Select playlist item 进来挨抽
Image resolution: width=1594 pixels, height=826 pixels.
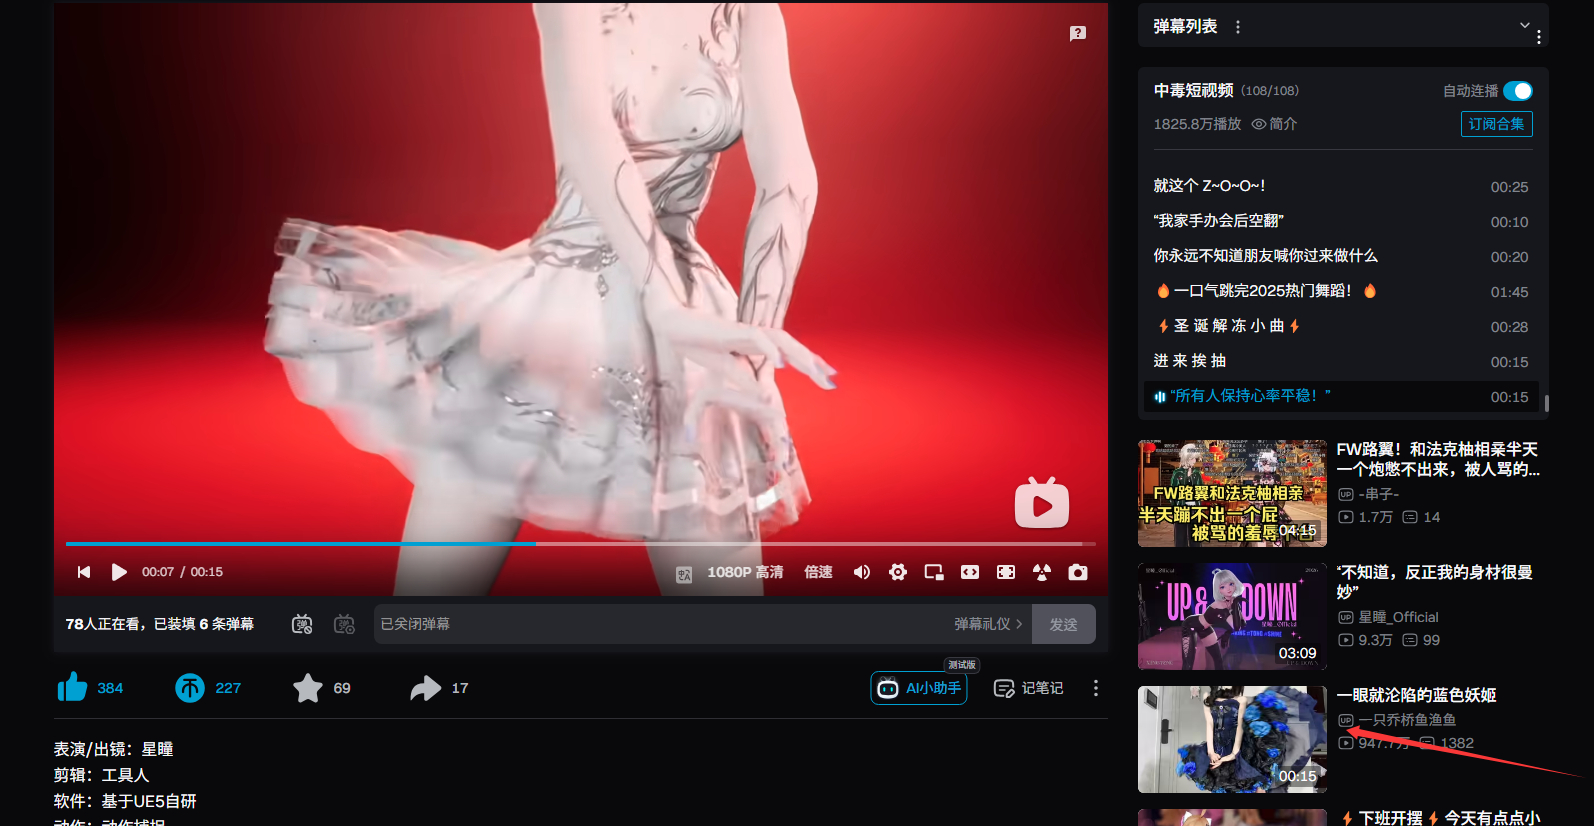click(1190, 361)
